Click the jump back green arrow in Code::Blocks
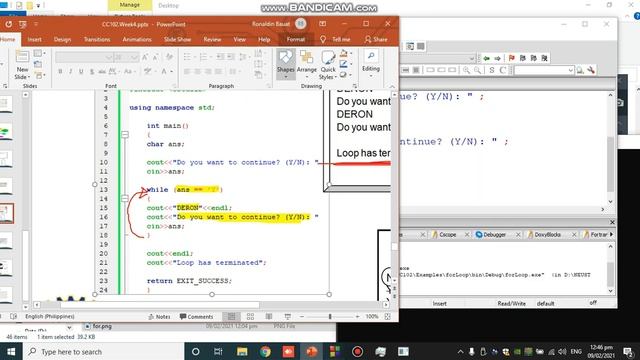Screen dimensions: 640x360 tap(487, 58)
